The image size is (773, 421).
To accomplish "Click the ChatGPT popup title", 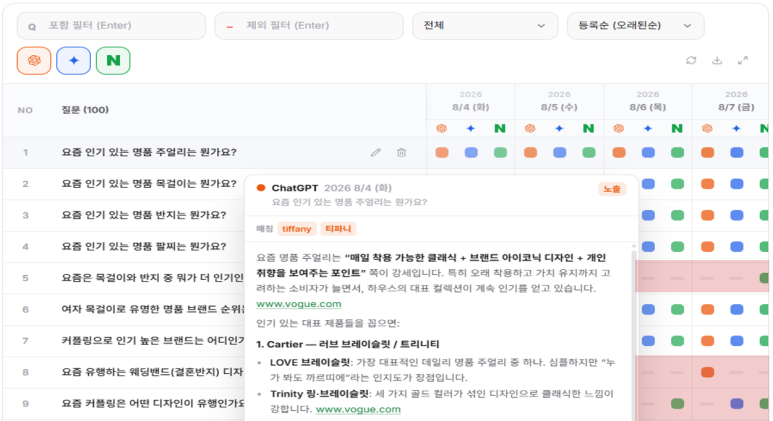I will click(x=295, y=188).
